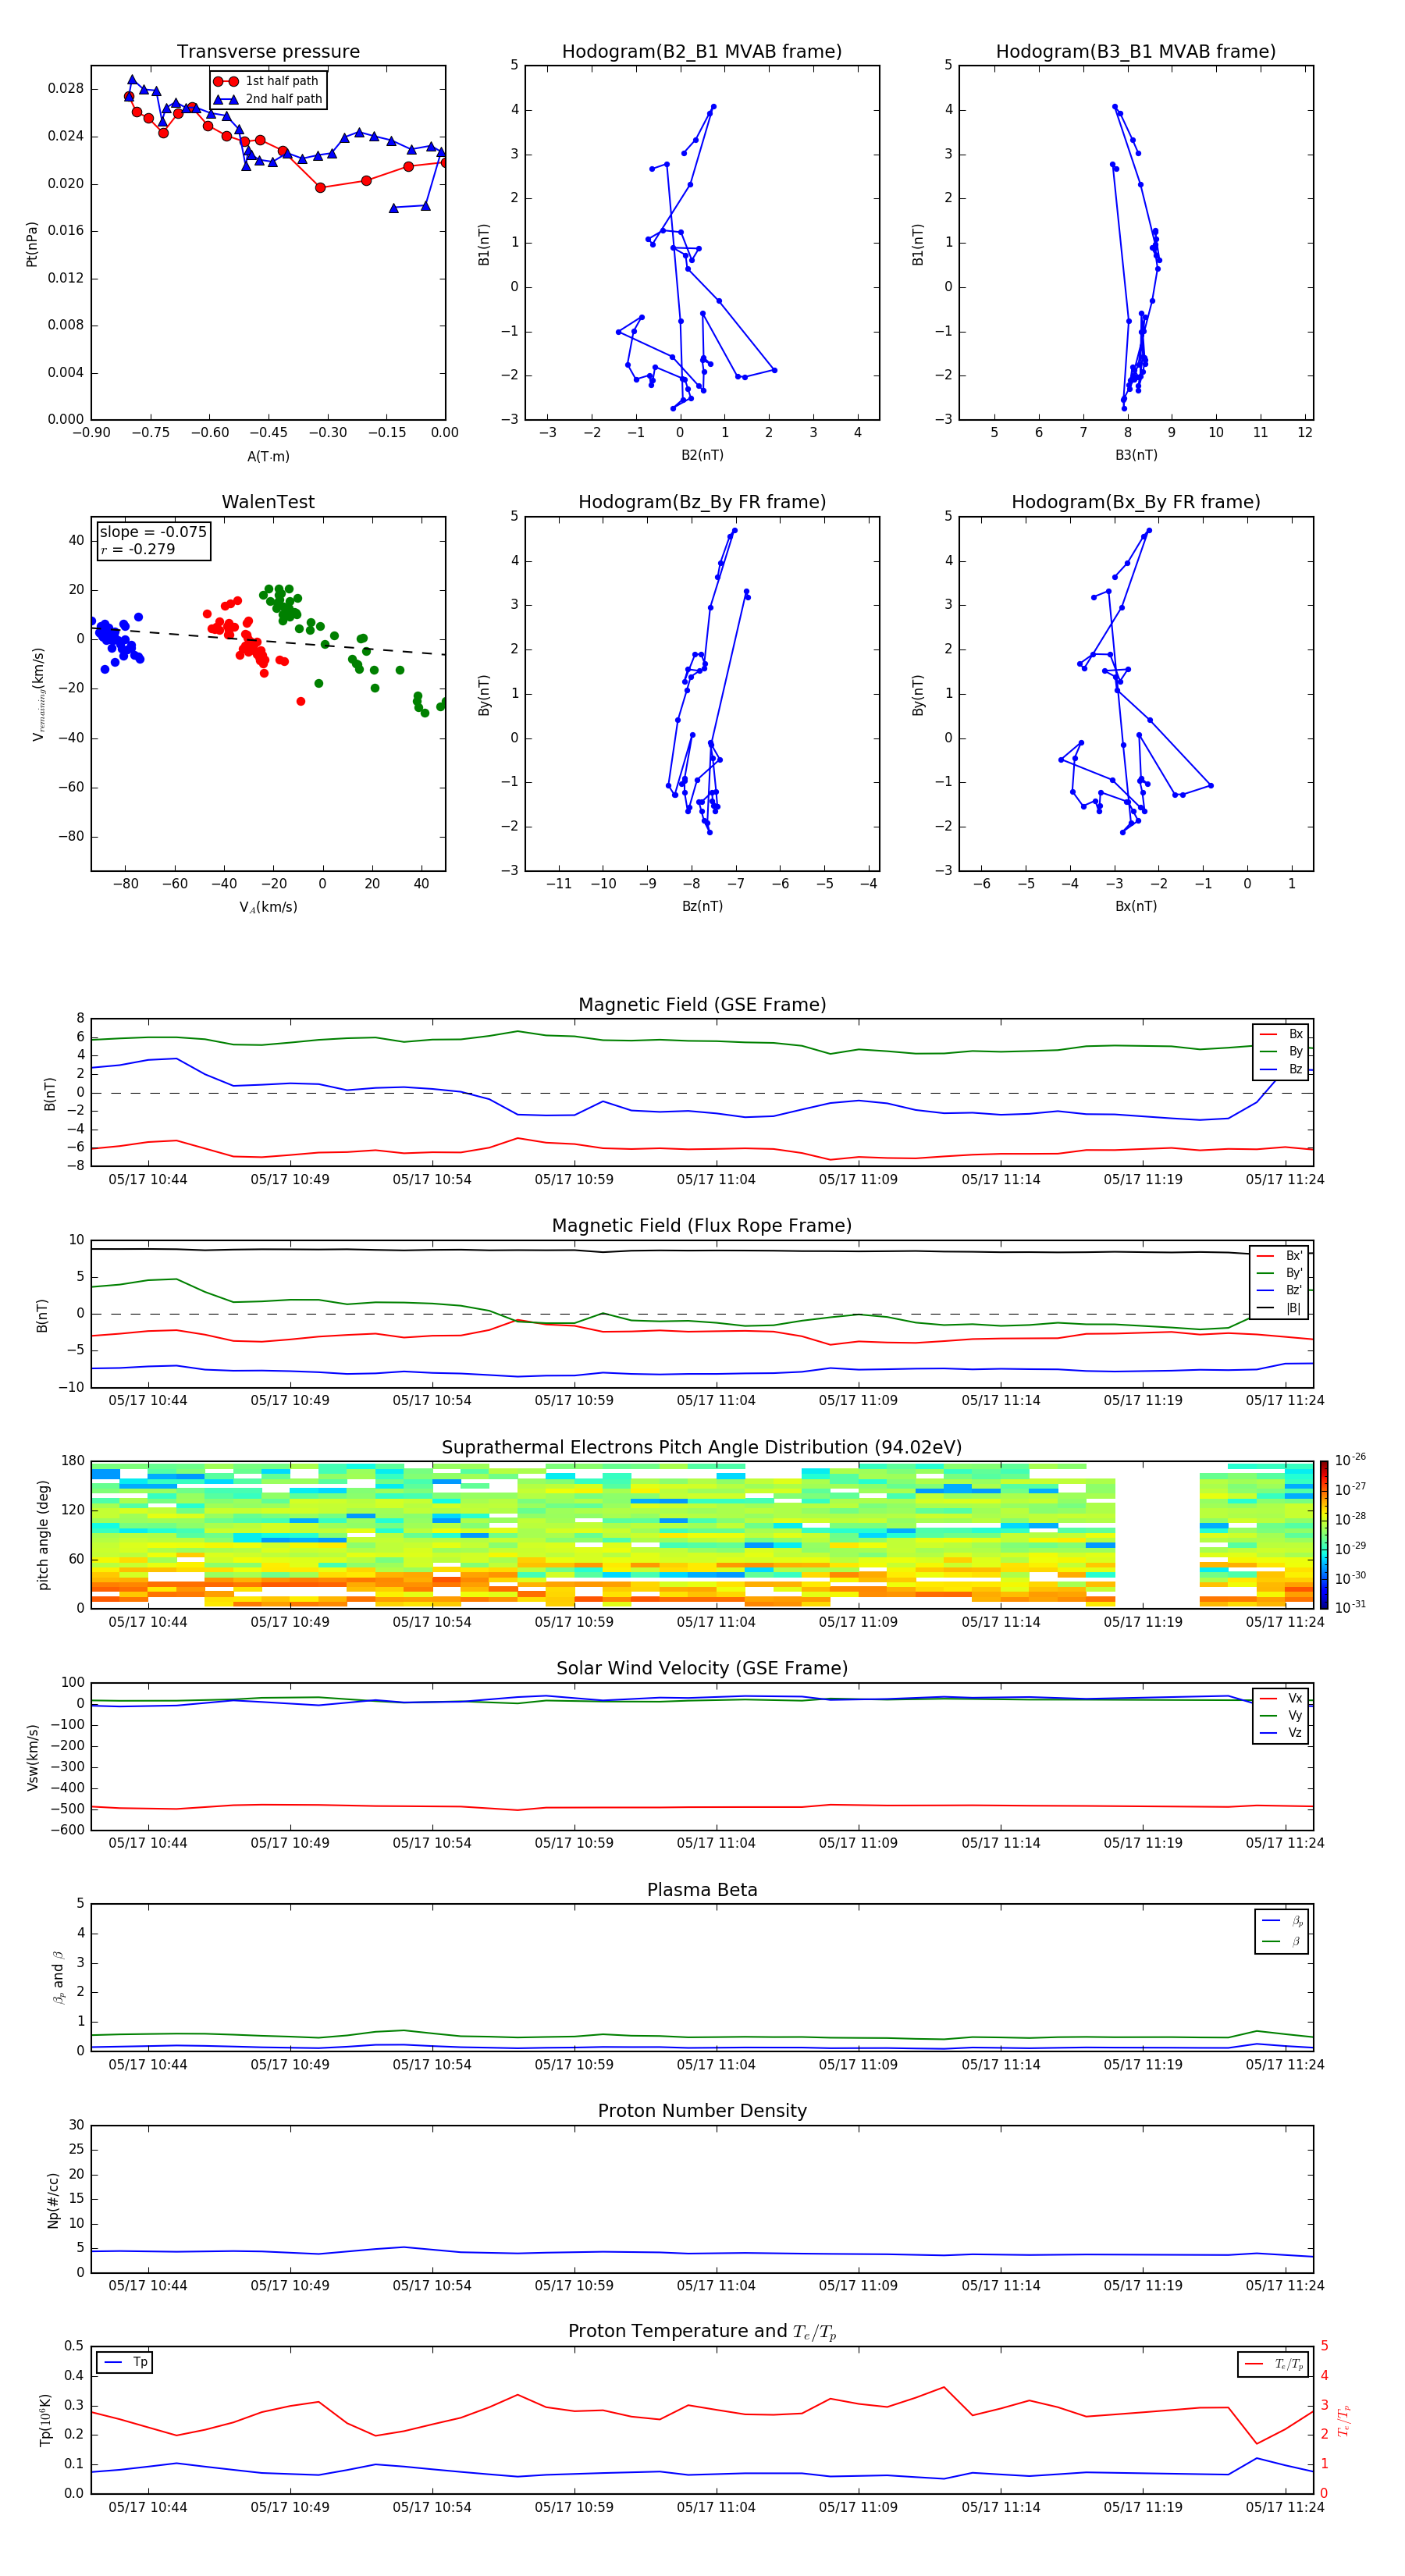1405x2576 pixels.
Task: Click the 'Proton Temperature and Te/Tp' title
Action: tap(702, 2332)
